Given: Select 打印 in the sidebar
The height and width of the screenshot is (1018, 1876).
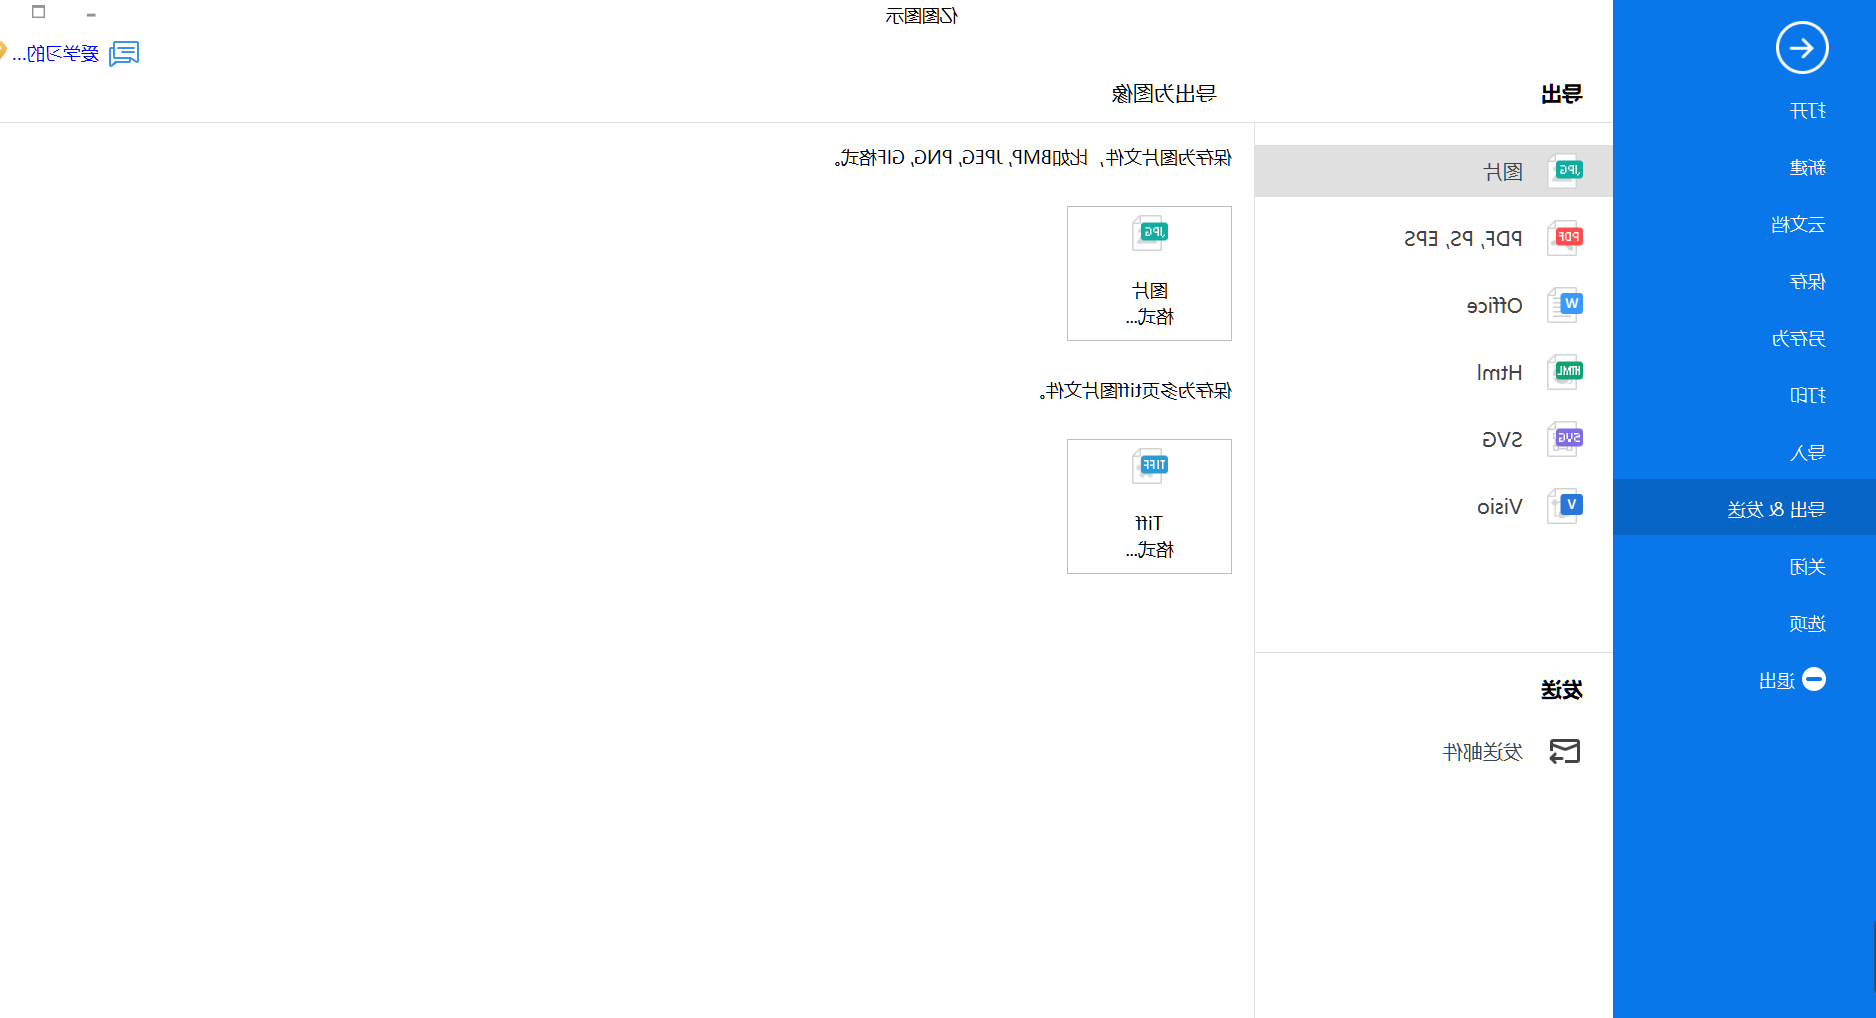Looking at the screenshot, I should (1807, 396).
